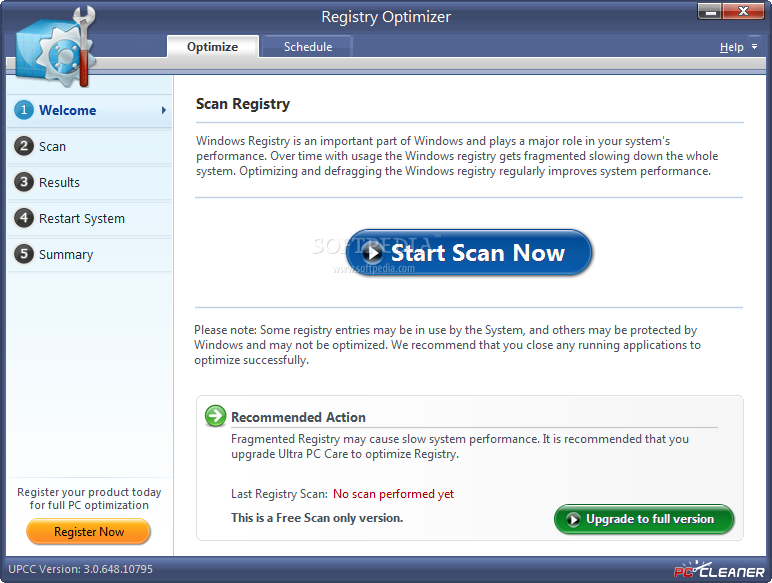Click the Registry Optimizer wrench logo

(x=55, y=48)
